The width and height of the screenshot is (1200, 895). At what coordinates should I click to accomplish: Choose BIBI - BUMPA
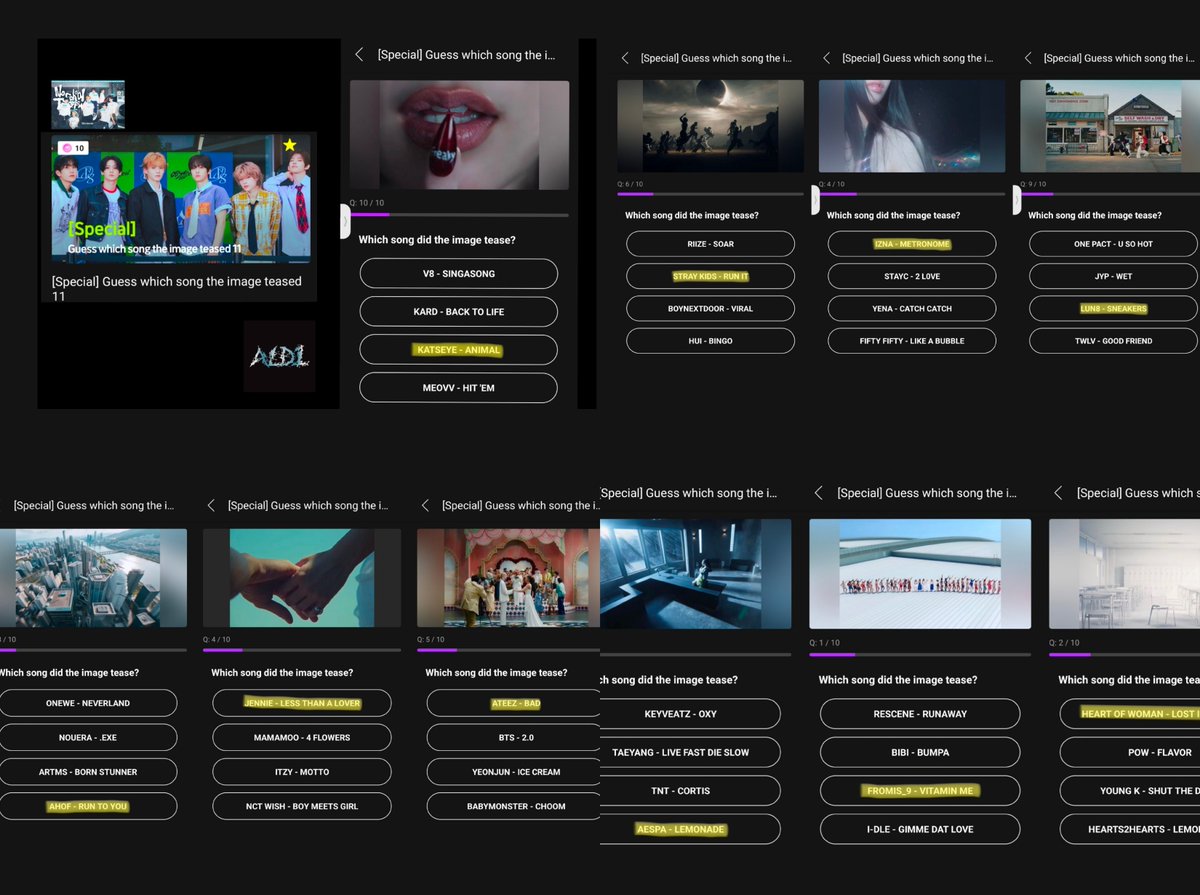[x=920, y=752]
